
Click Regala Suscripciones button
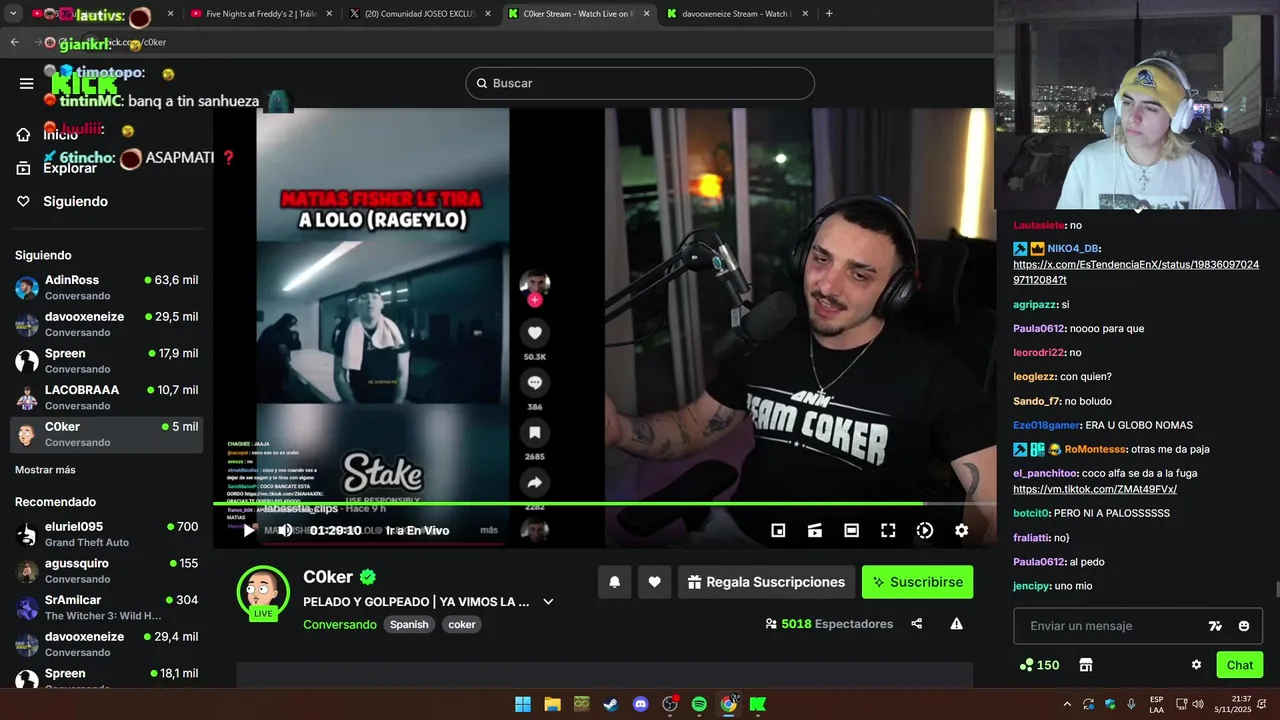pos(766,582)
